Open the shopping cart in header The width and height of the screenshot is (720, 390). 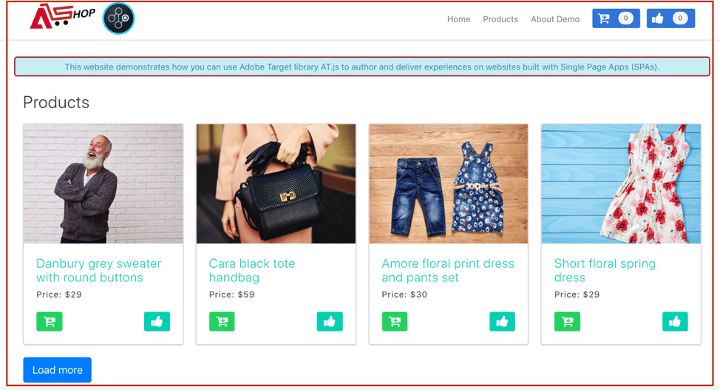(616, 18)
